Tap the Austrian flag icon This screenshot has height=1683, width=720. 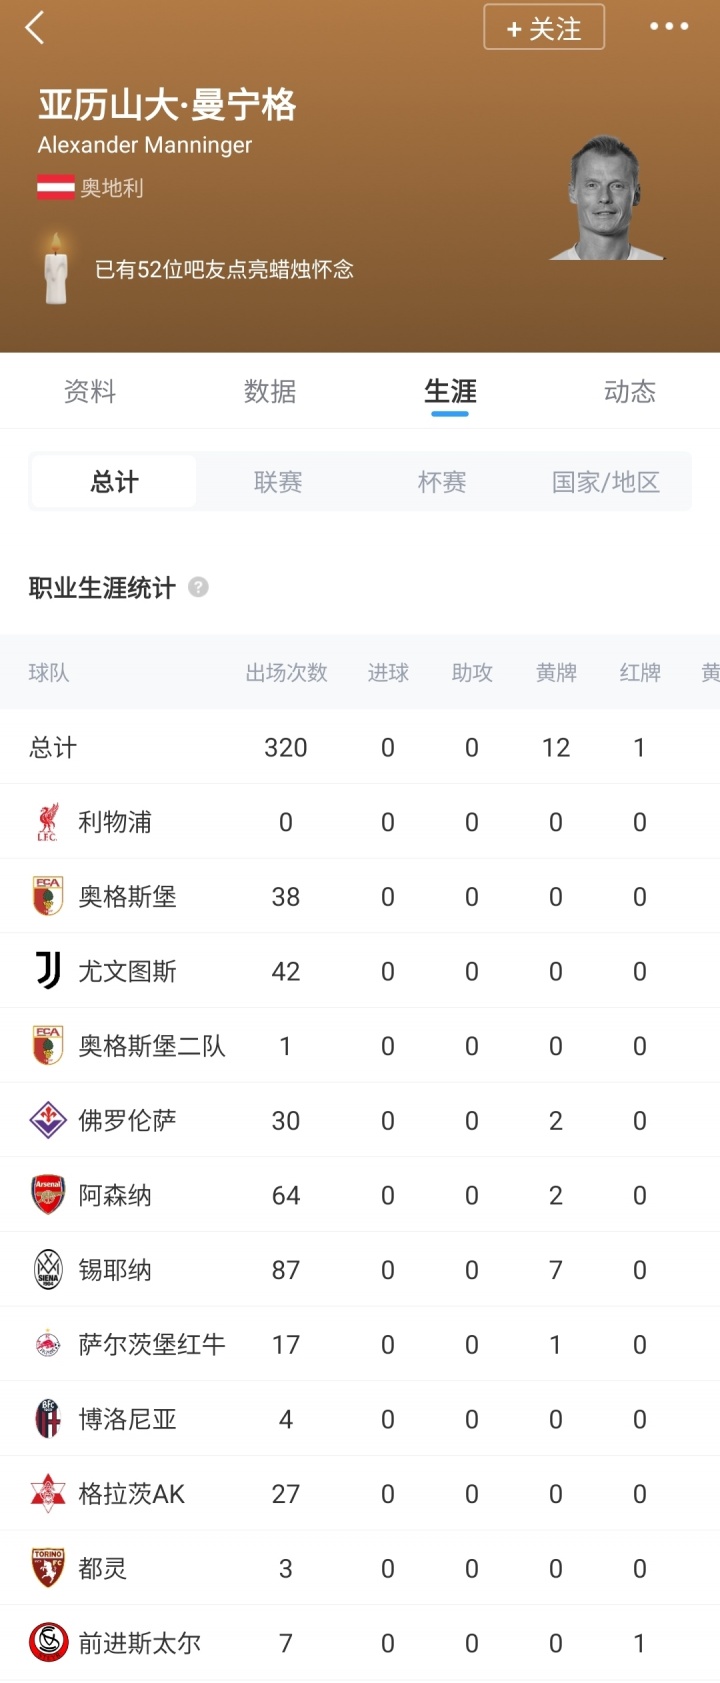tap(56, 187)
